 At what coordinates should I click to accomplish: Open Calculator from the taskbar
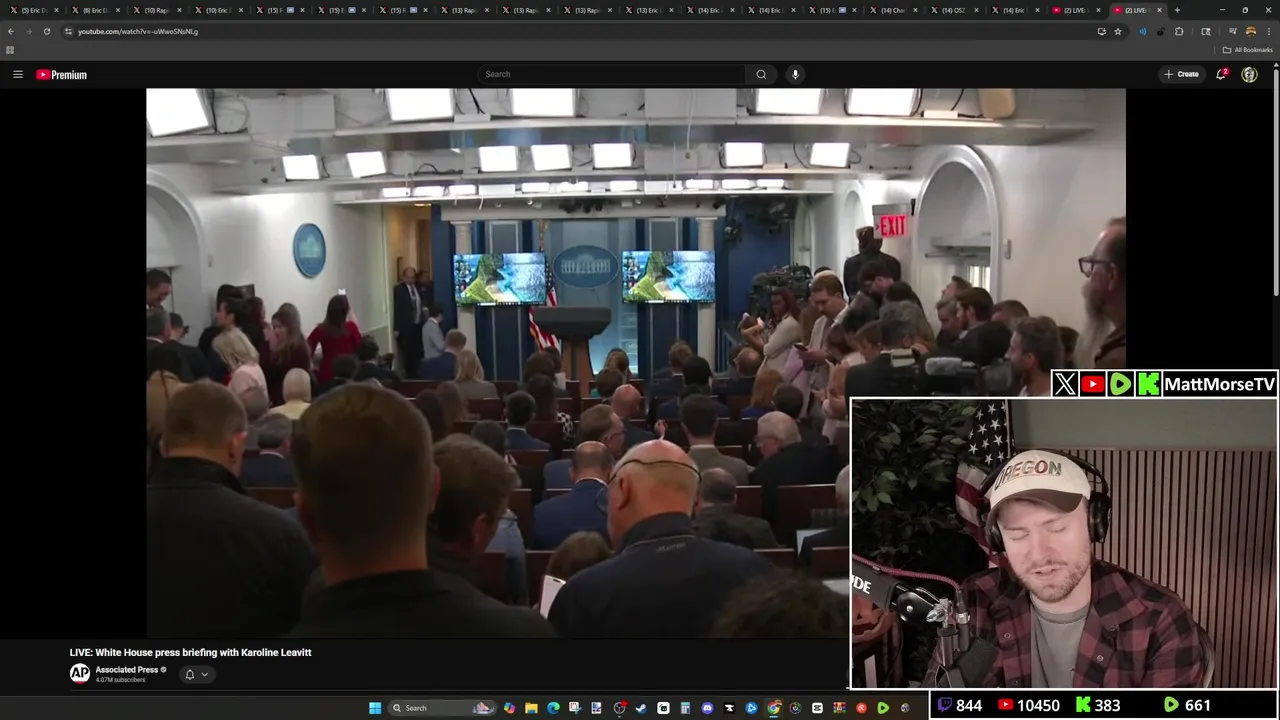tap(685, 708)
